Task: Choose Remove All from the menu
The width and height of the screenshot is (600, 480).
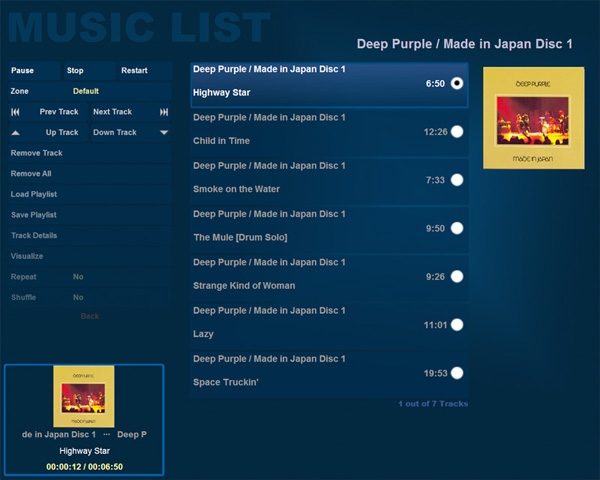Action: [x=90, y=174]
